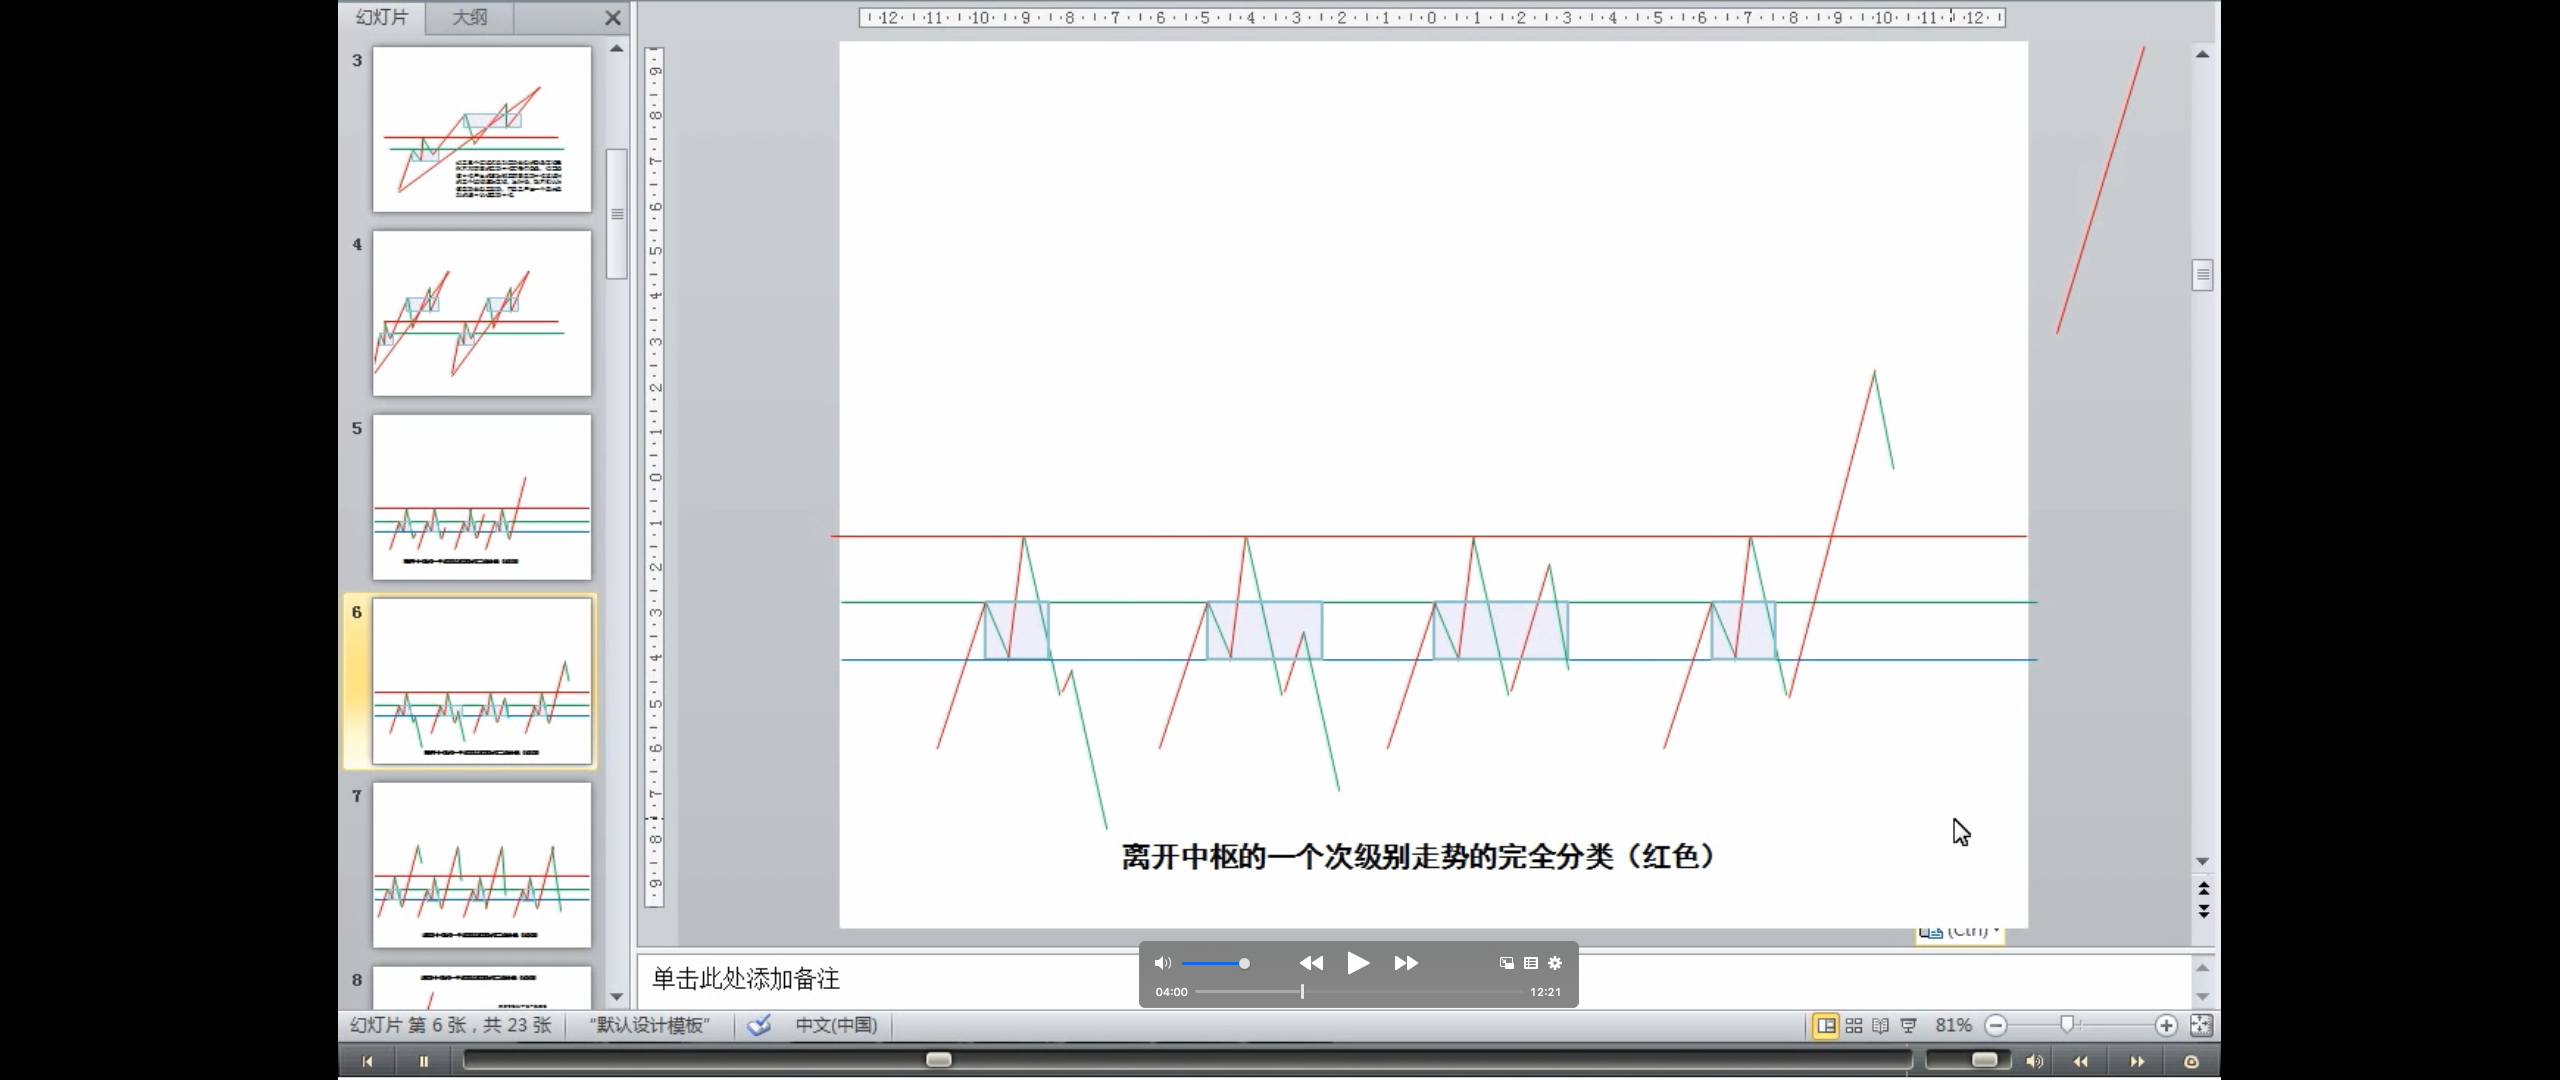Select the first blue rectangle on slide

pyautogui.click(x=1017, y=631)
